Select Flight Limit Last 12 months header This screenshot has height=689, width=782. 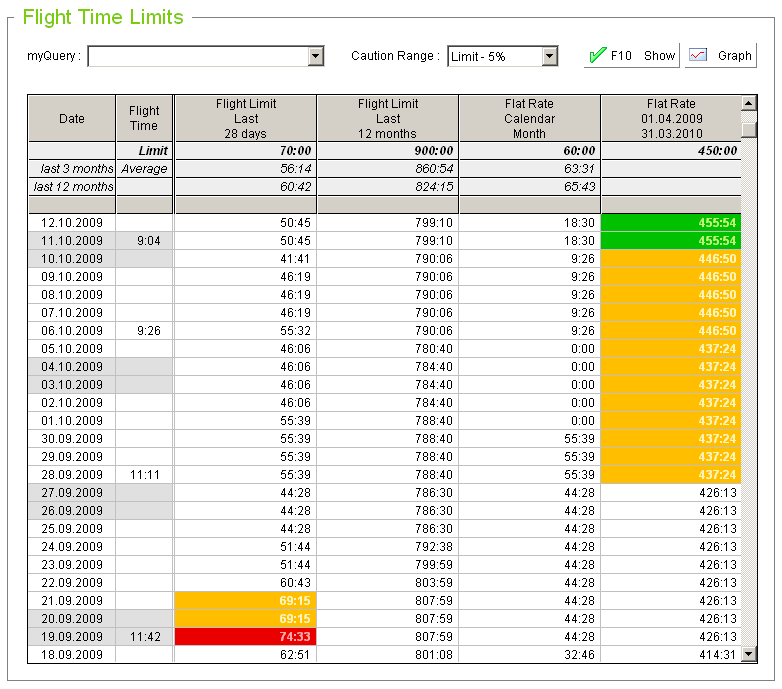388,119
